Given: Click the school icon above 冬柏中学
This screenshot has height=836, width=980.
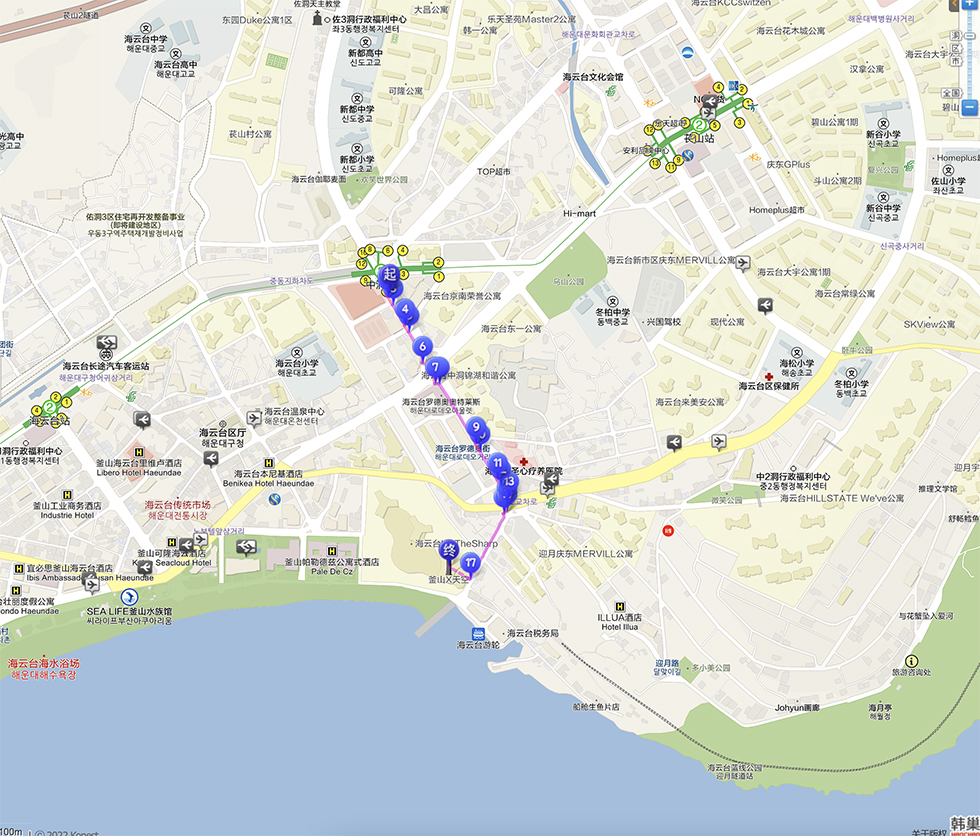Looking at the screenshot, I should [613, 302].
